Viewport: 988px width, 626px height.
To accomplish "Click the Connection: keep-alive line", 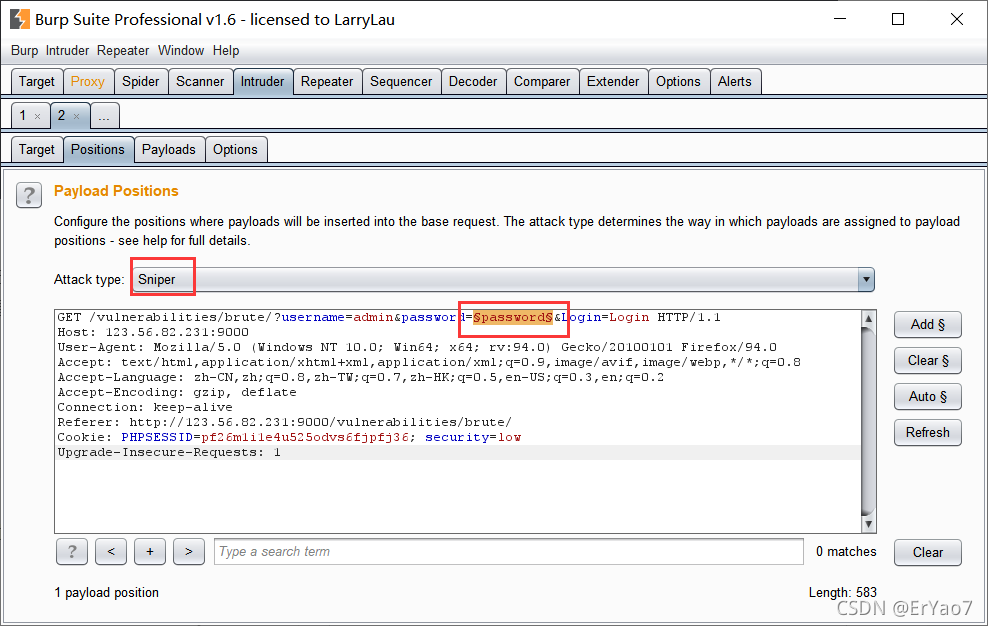I will [x=145, y=408].
